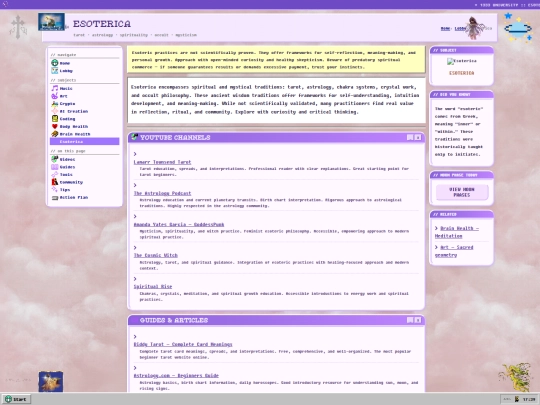Minimize the YouTube Channels panel

[x=410, y=137]
